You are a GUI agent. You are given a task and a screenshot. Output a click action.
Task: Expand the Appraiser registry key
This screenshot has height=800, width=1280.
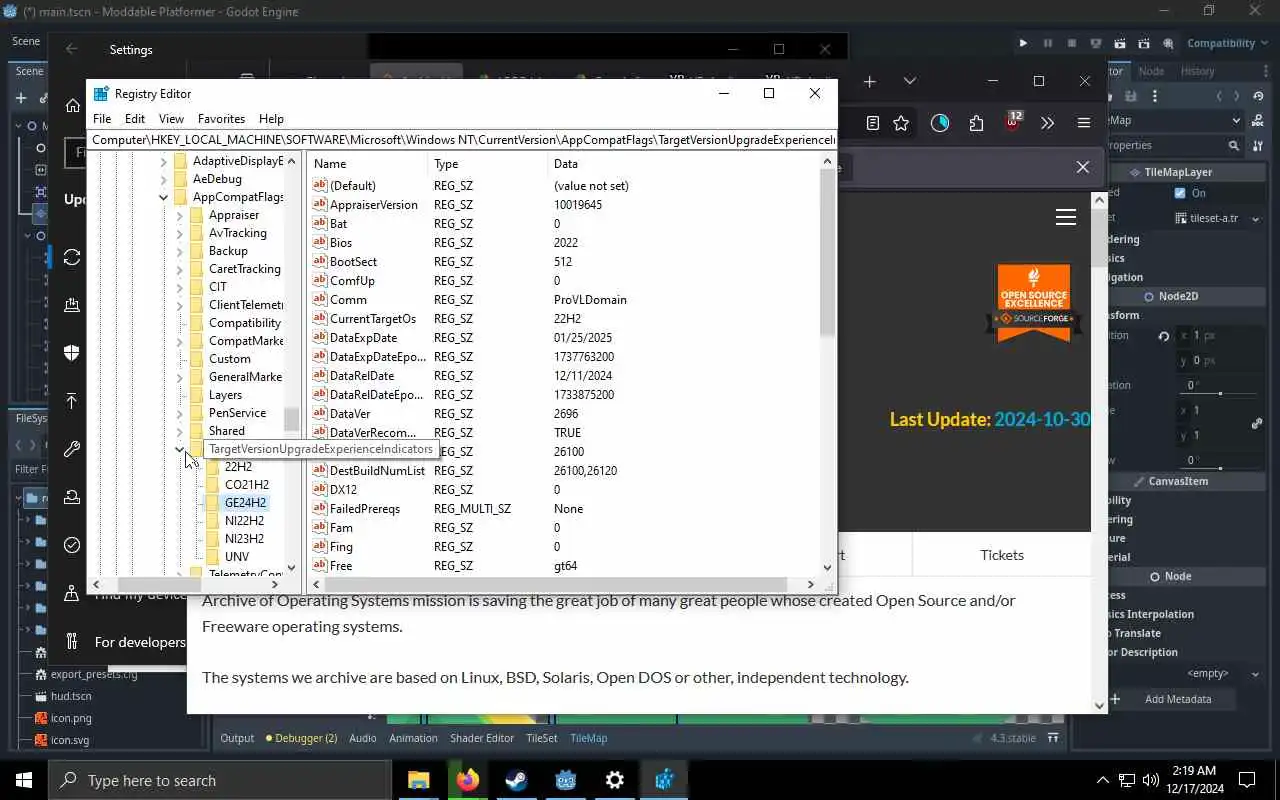[179, 215]
